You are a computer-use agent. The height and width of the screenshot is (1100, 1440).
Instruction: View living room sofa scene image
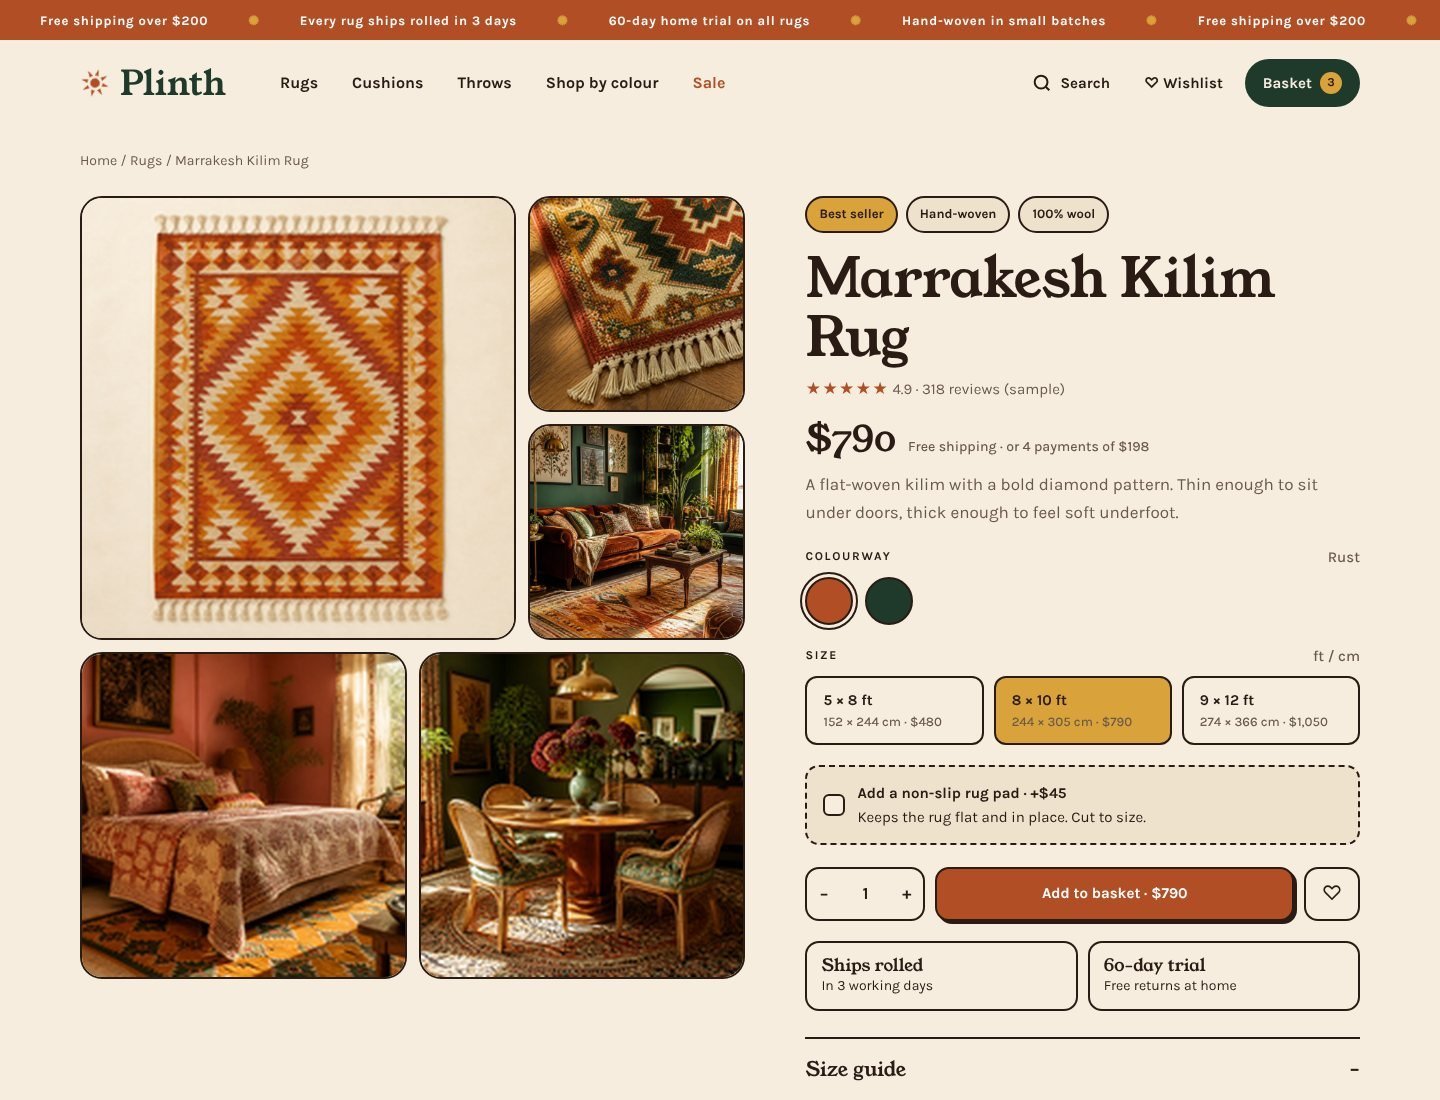click(x=636, y=532)
